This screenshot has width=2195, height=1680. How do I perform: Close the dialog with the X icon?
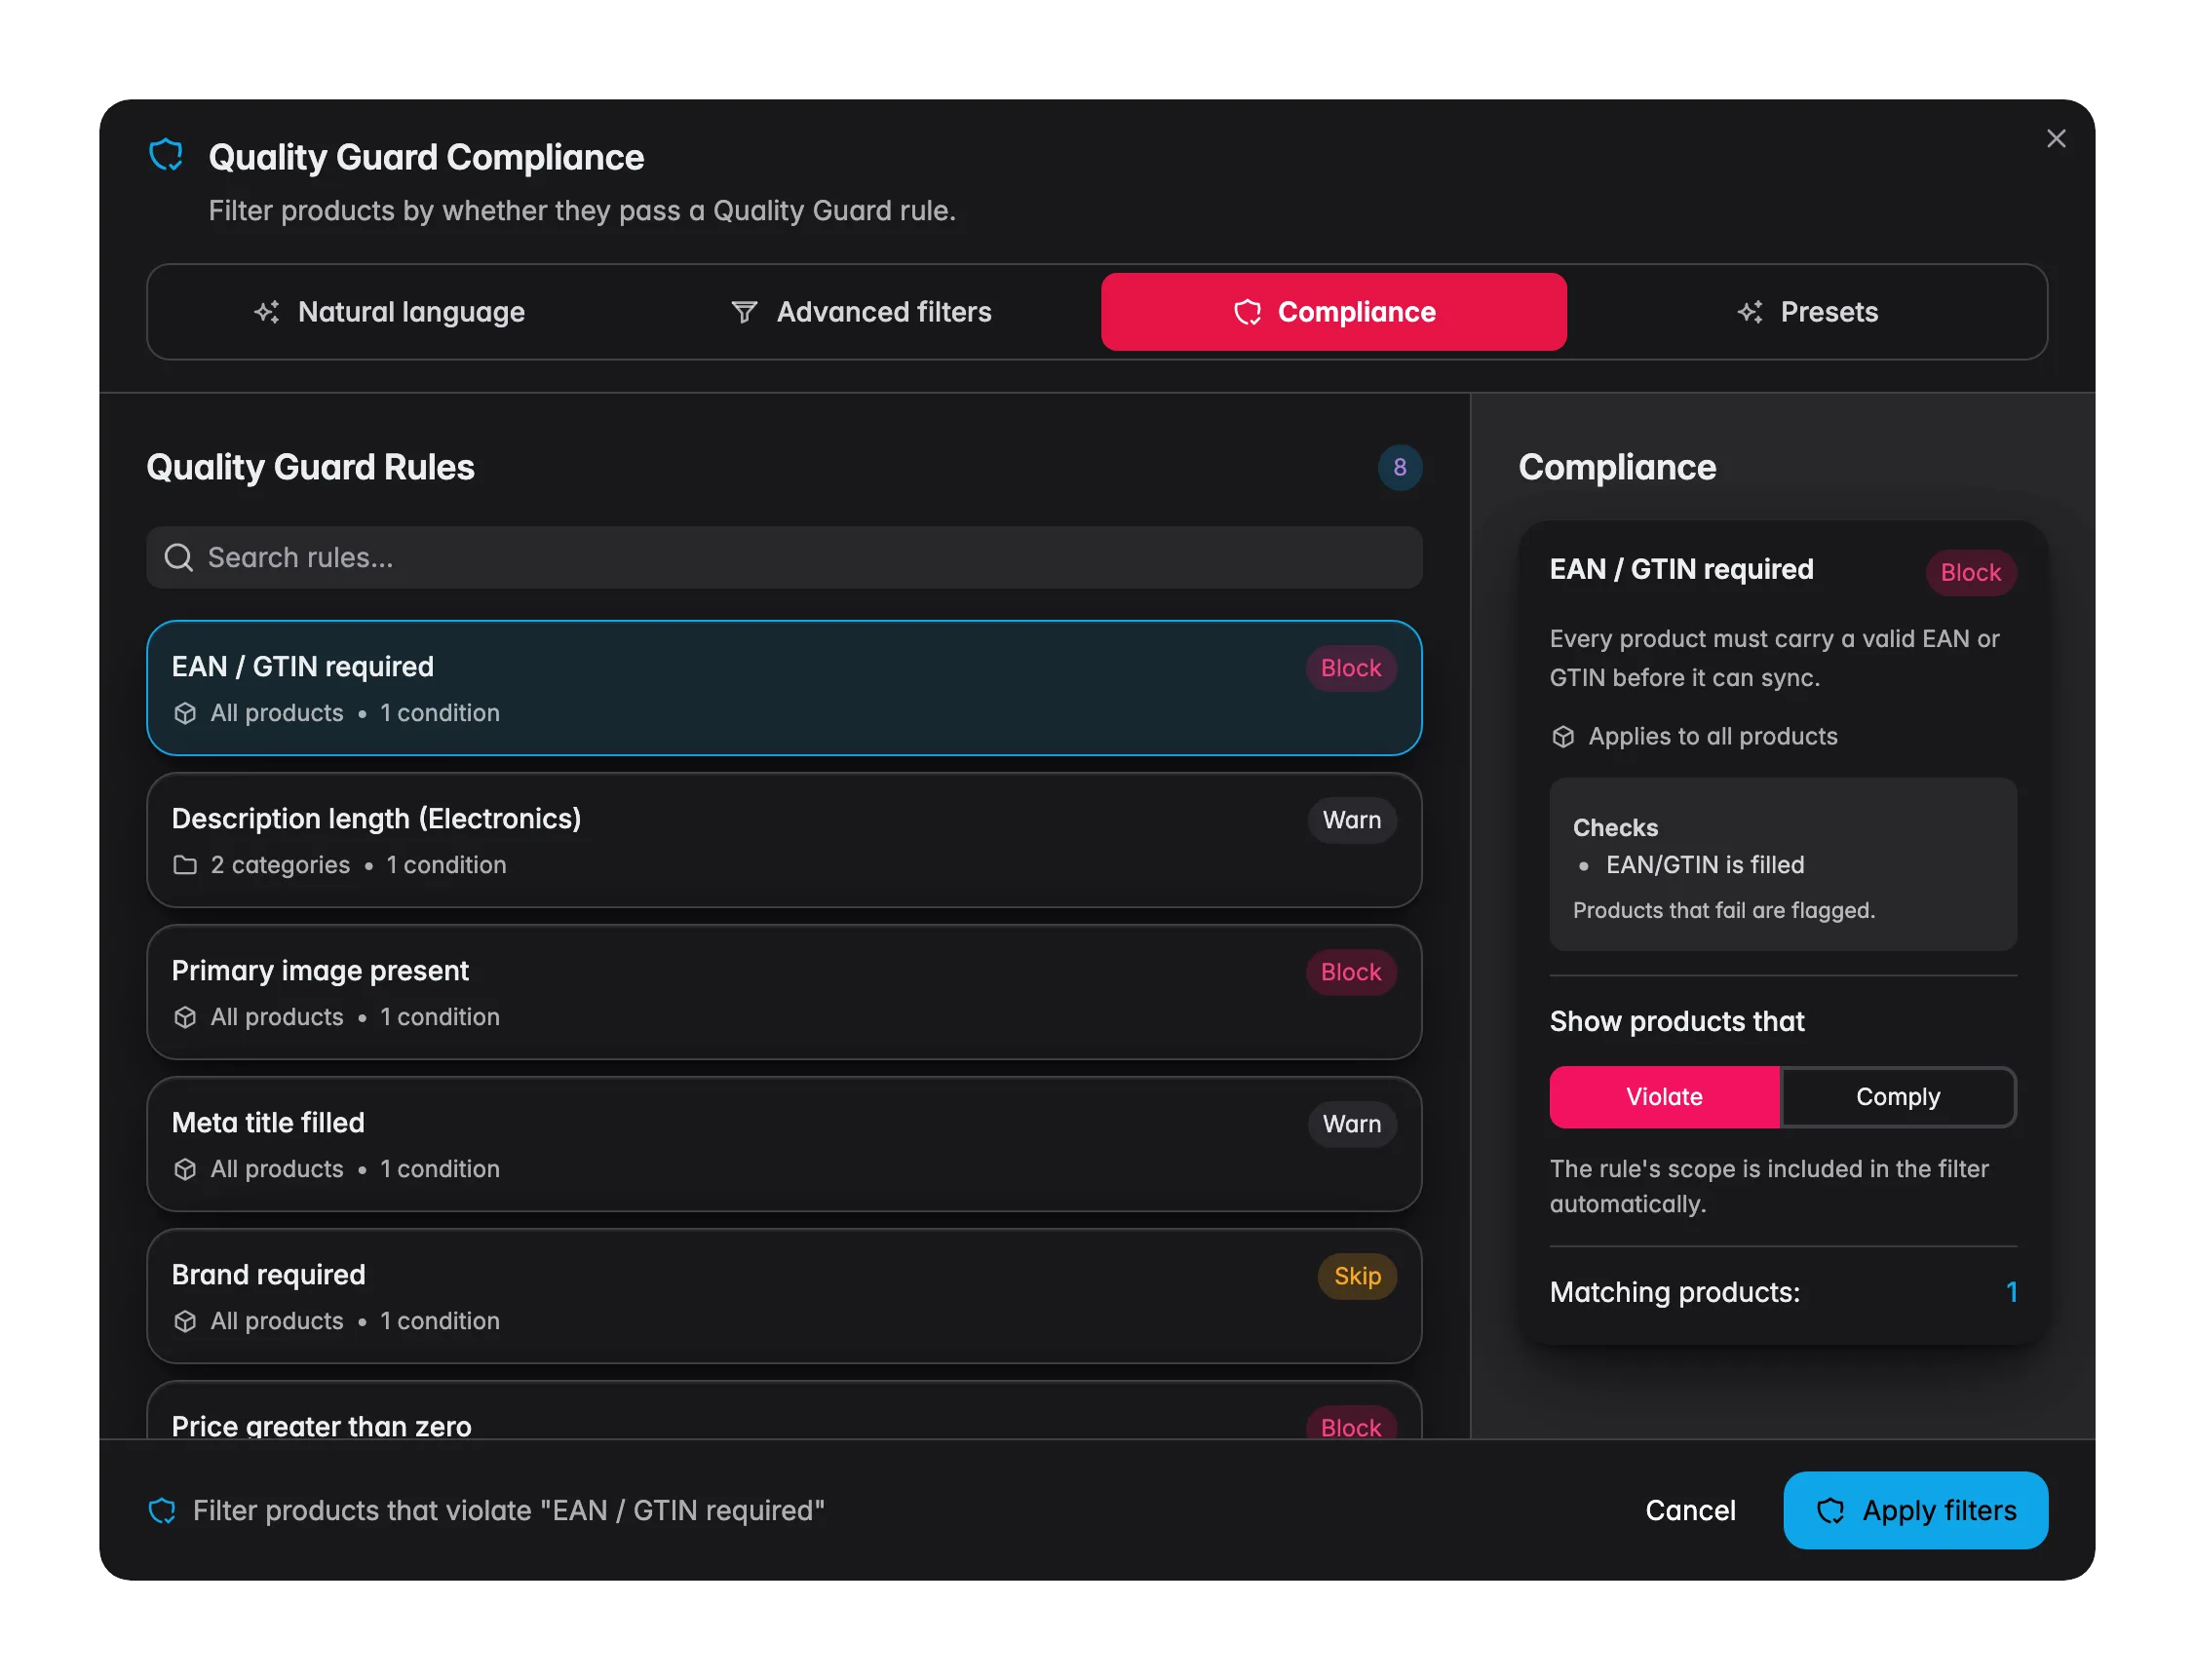pyautogui.click(x=2055, y=139)
